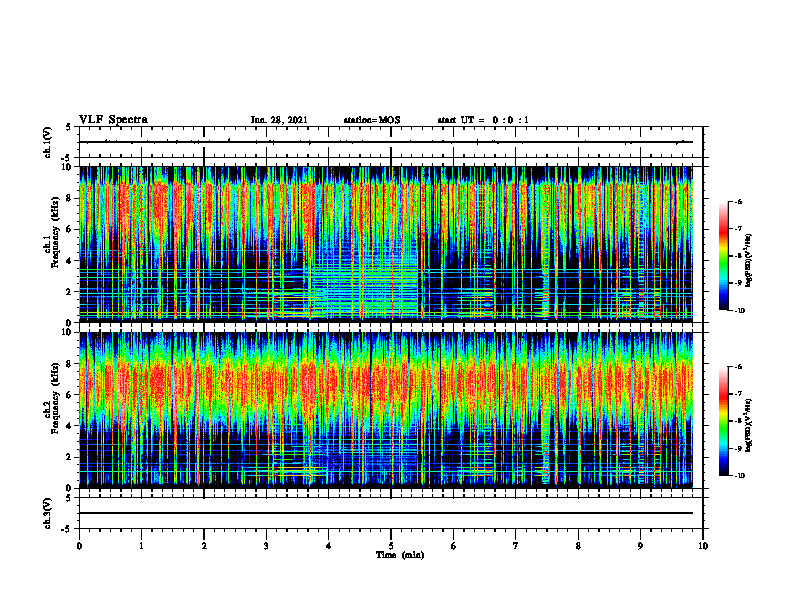The image size is (792, 612).
Task: Click the "ch.1(V)" waveform axis label
Action: click(x=48, y=142)
